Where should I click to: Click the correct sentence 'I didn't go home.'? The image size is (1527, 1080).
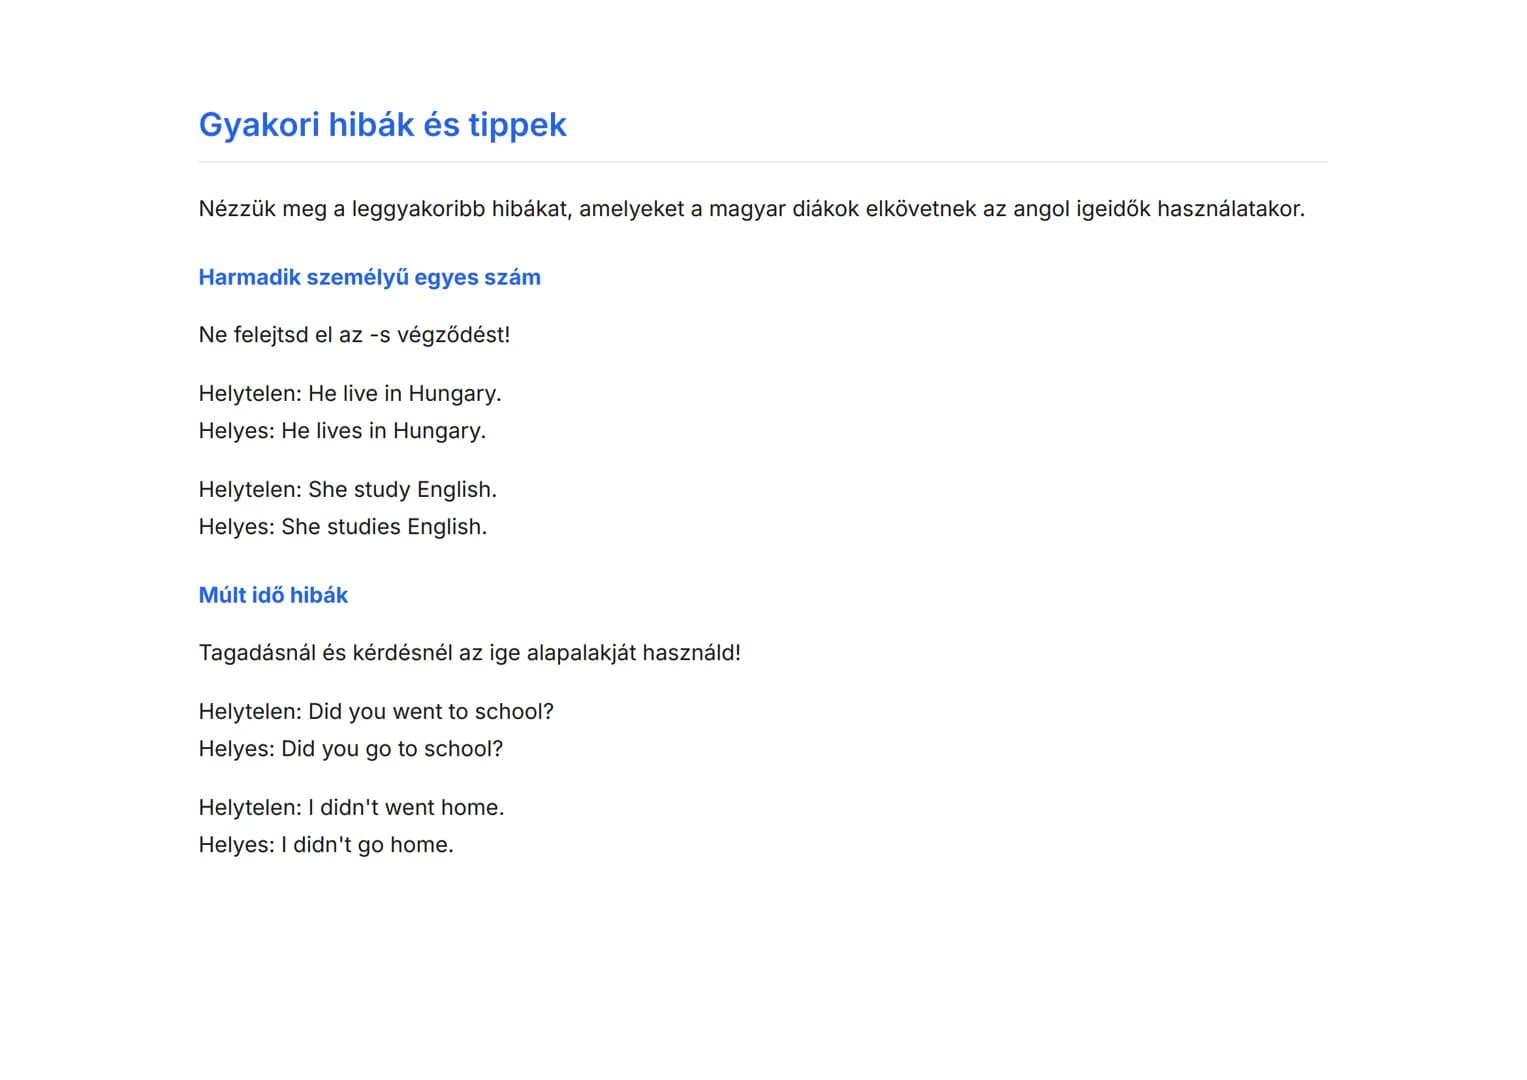pyautogui.click(x=367, y=845)
